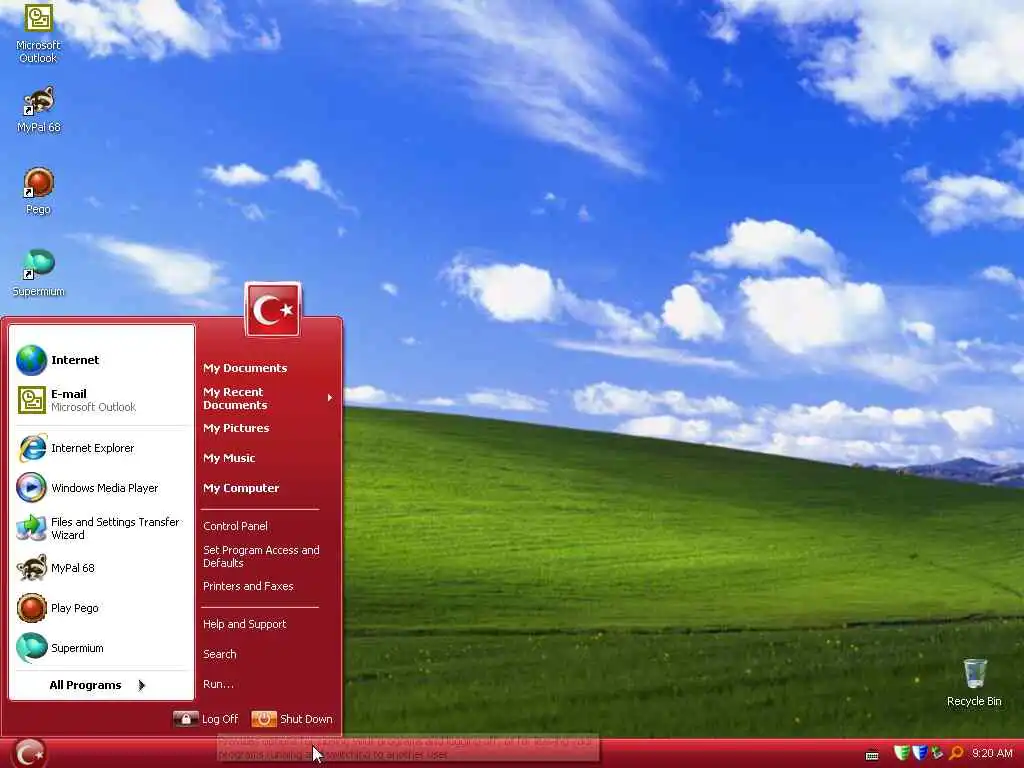Launch Supermium from start menu list

click(x=102, y=648)
